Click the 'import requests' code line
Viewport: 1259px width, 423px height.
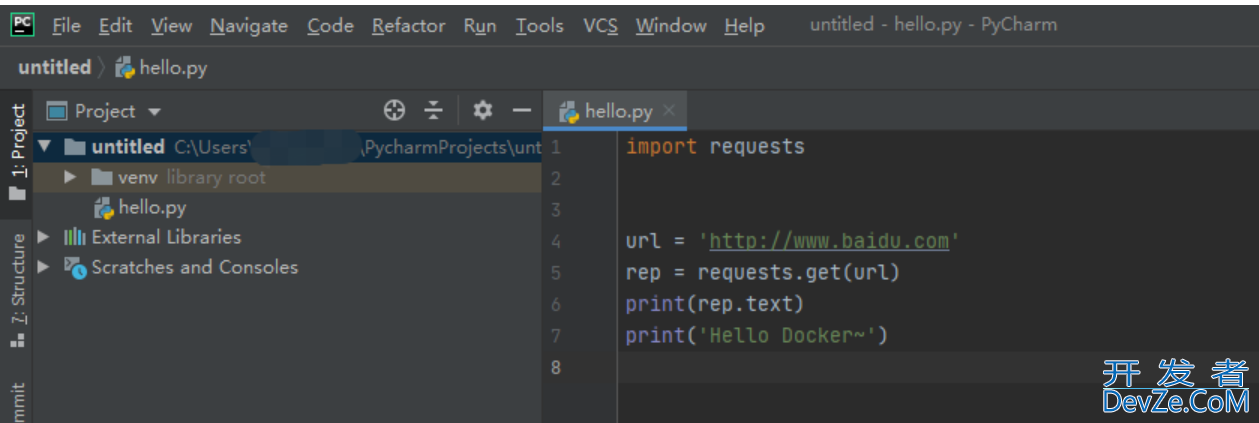(715, 147)
